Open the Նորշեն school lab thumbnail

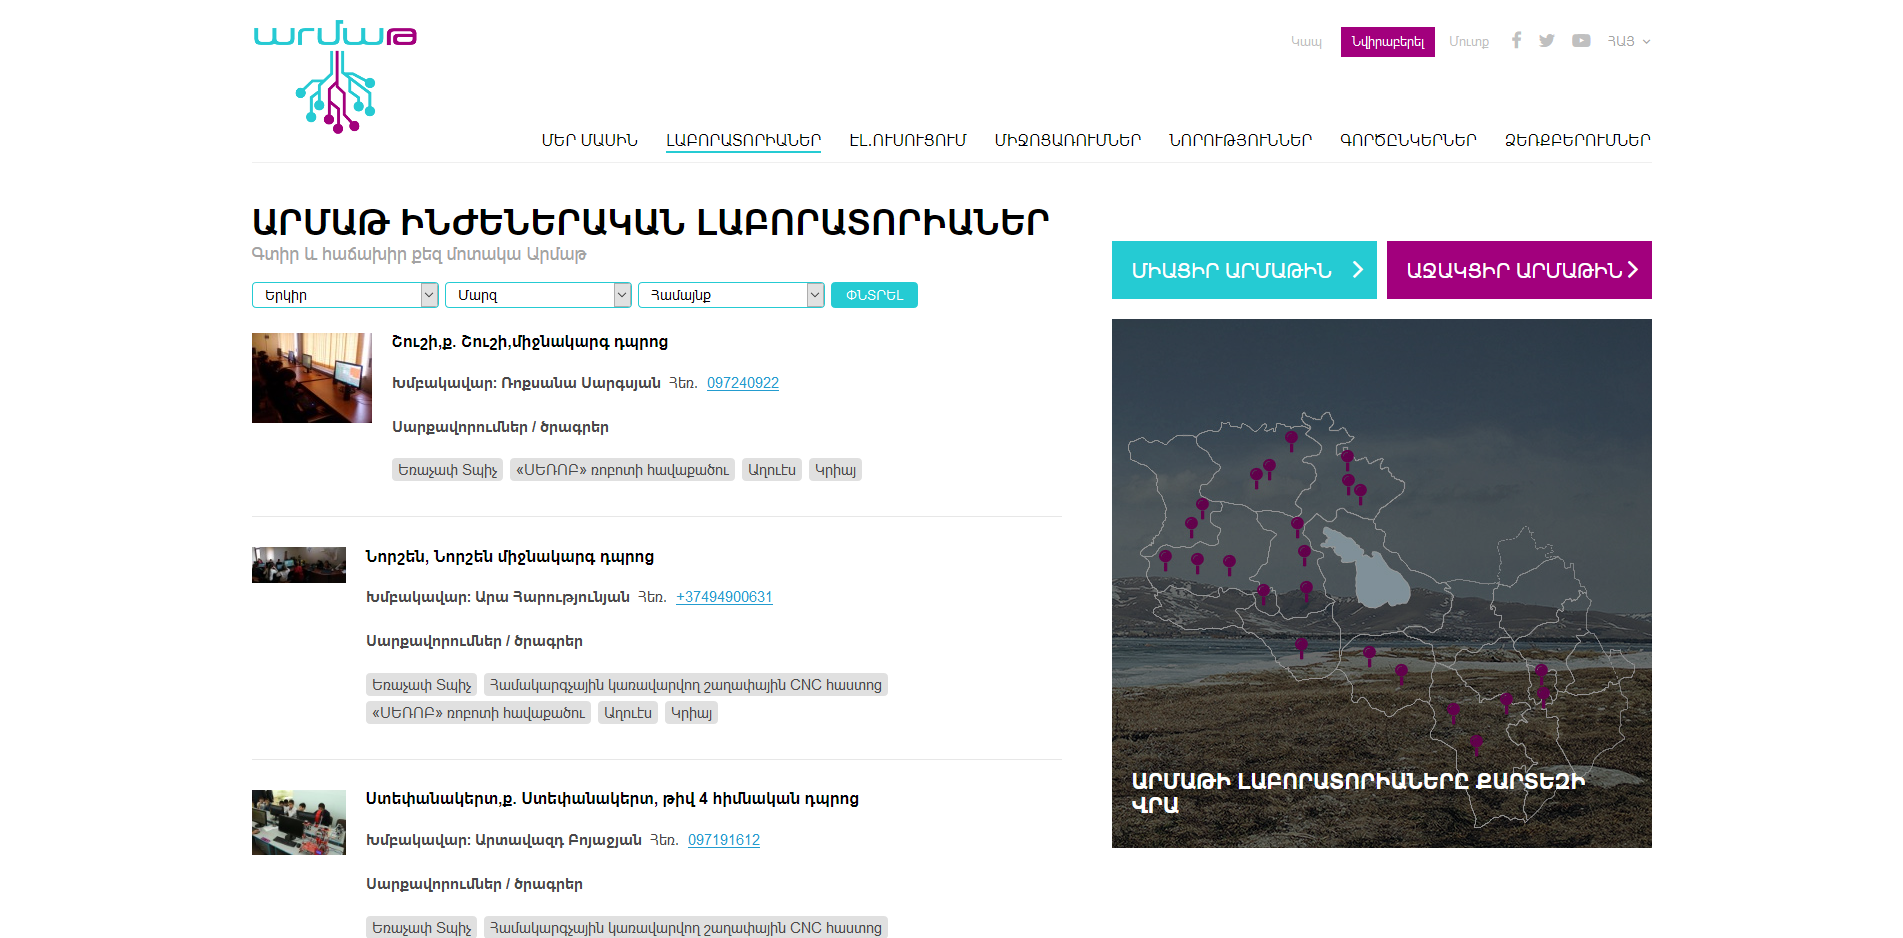tap(299, 565)
